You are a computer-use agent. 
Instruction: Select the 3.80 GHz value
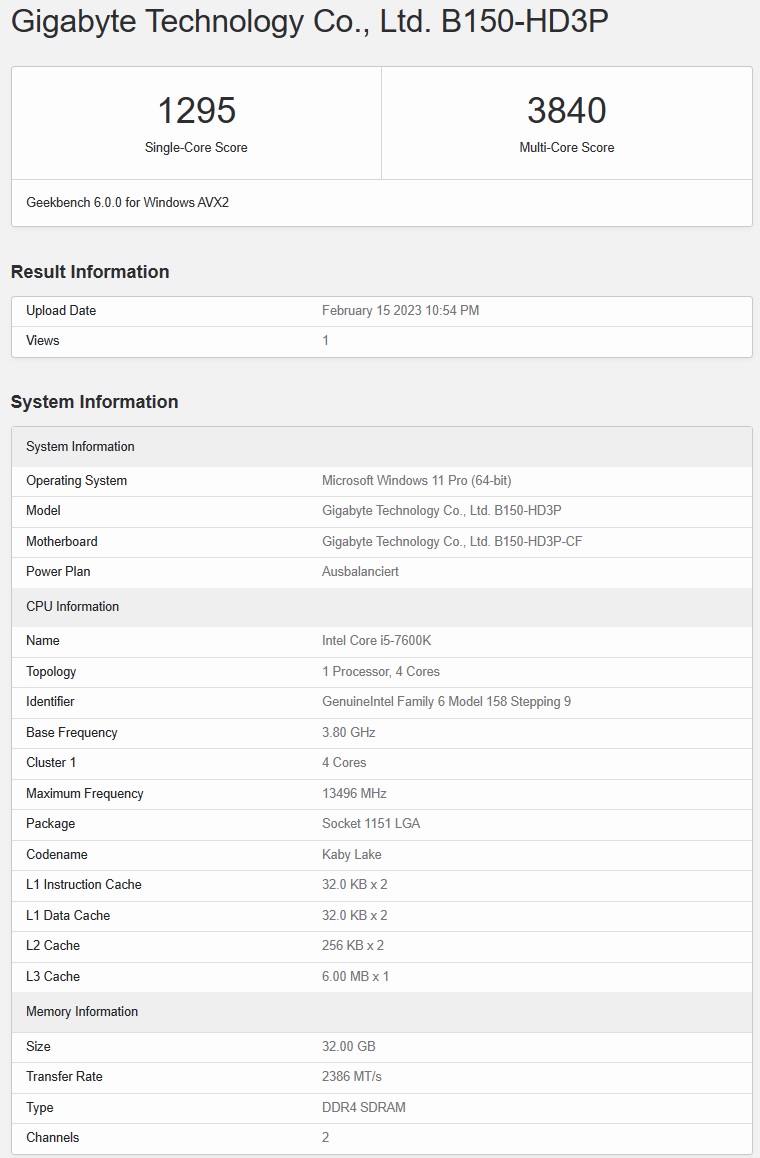pyautogui.click(x=349, y=733)
